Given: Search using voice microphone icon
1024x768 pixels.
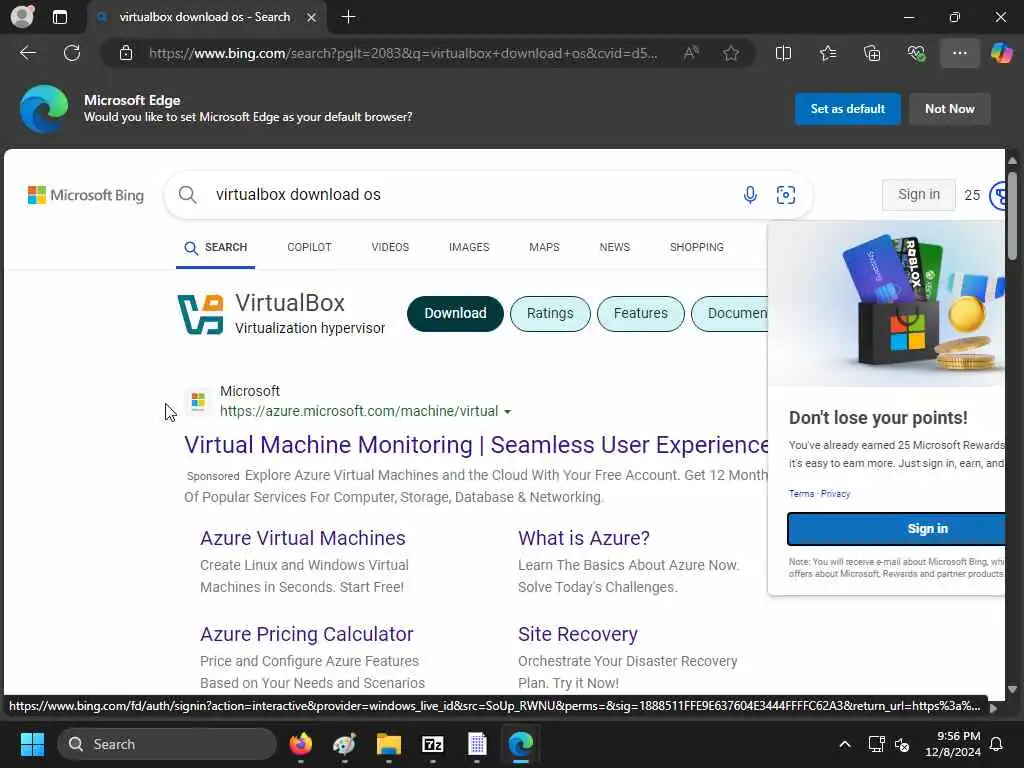Looking at the screenshot, I should click(750, 195).
